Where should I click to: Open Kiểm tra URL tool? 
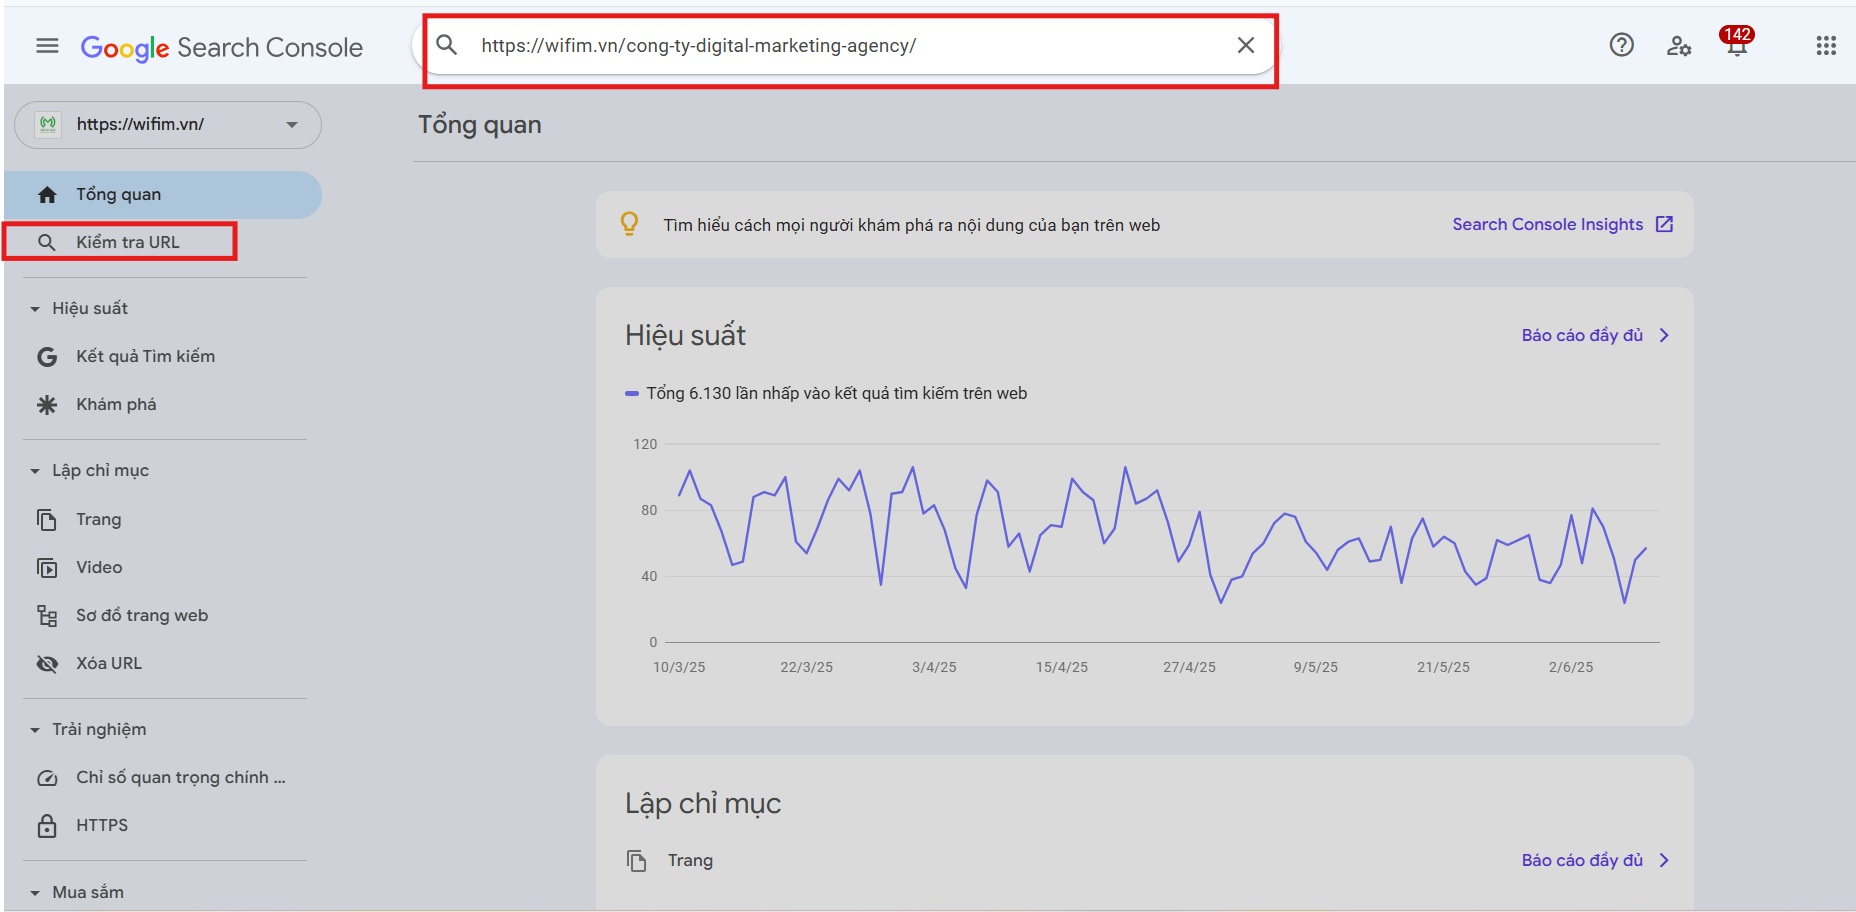coord(127,242)
